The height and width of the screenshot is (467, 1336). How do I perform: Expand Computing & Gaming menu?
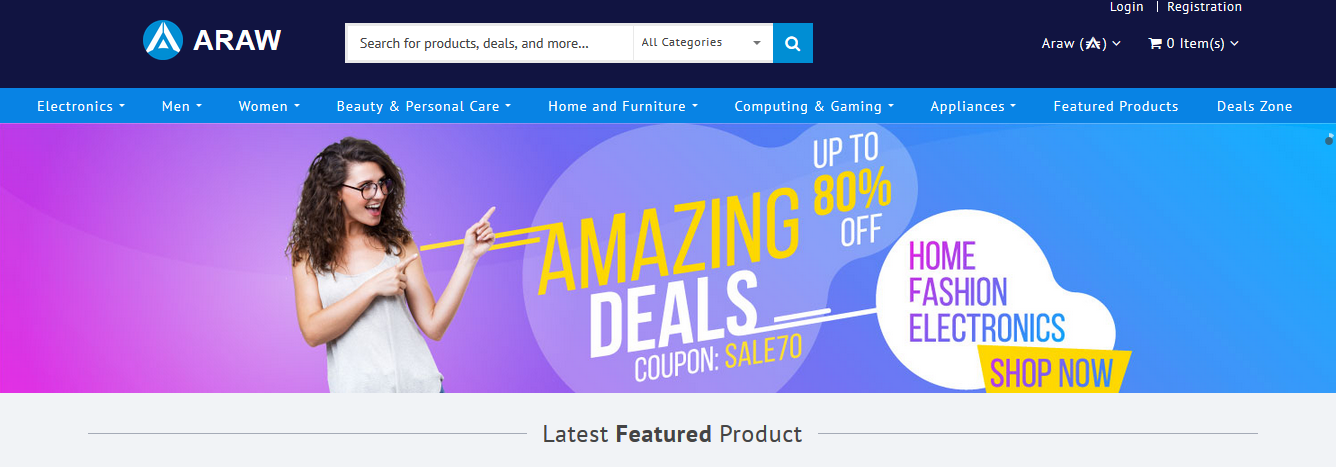[x=814, y=106]
